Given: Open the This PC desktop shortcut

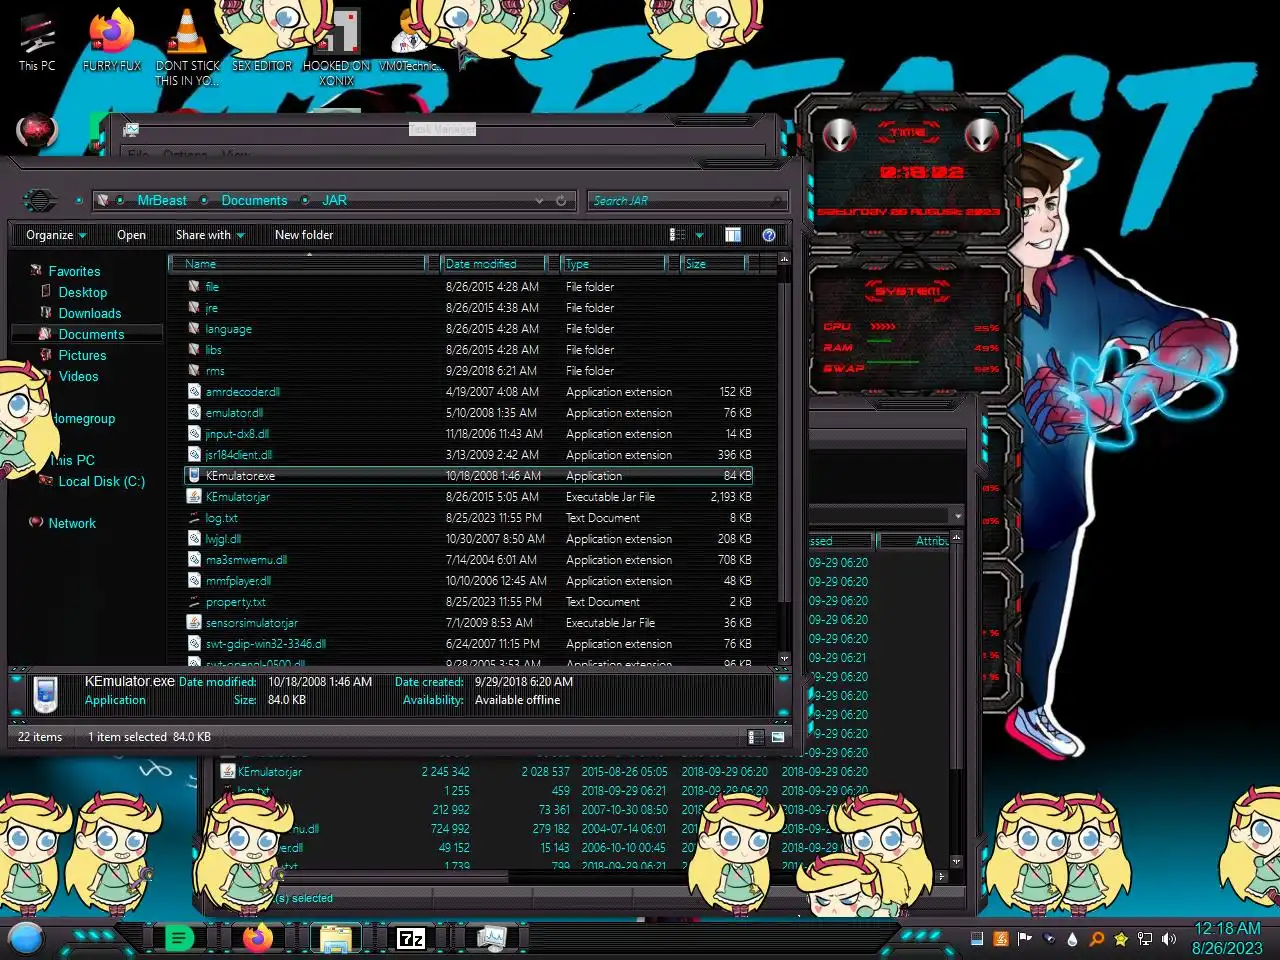Looking at the screenshot, I should [x=37, y=40].
